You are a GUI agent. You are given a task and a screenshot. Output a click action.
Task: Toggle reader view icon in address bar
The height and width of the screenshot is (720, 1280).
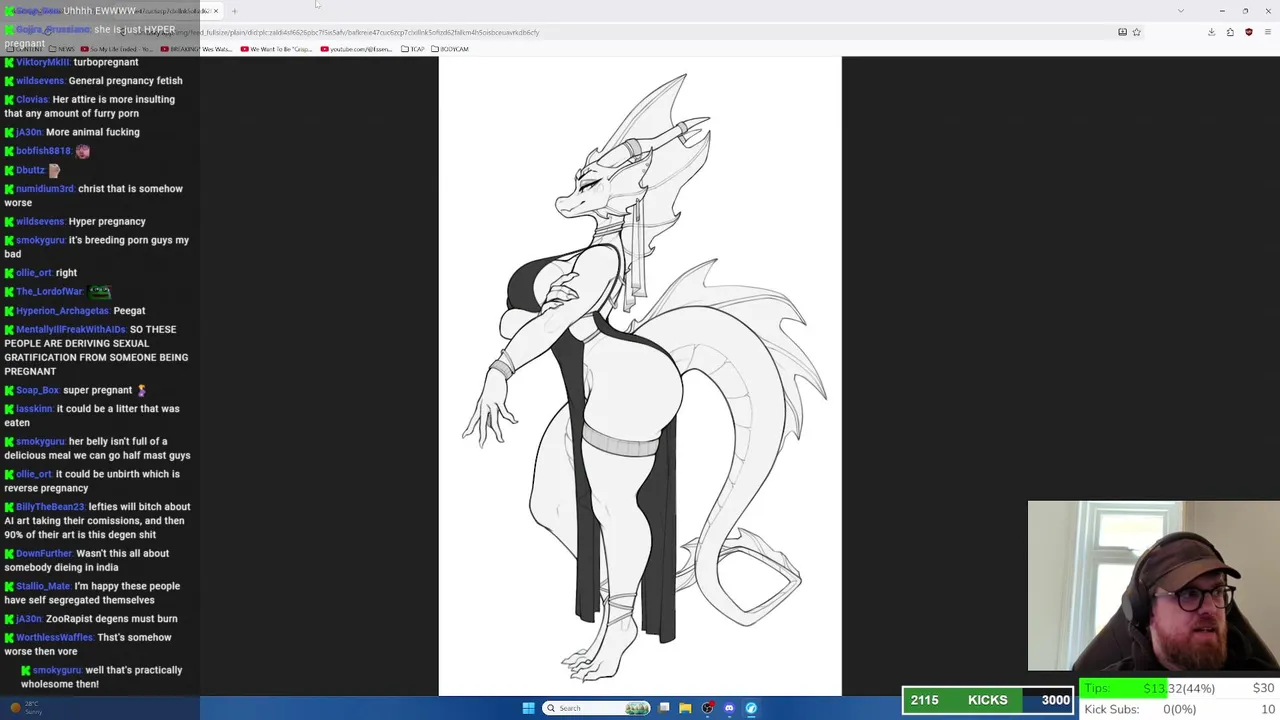point(1122,32)
